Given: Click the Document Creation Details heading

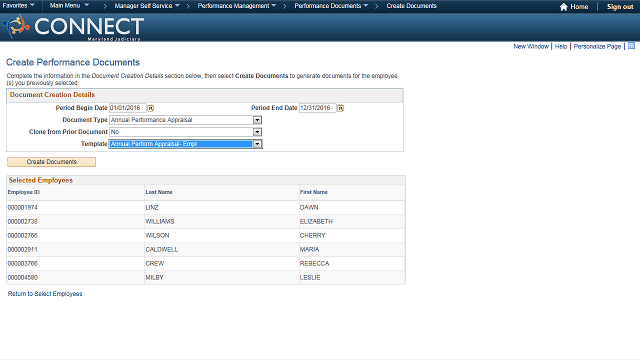Looking at the screenshot, I should pyautogui.click(x=52, y=95).
